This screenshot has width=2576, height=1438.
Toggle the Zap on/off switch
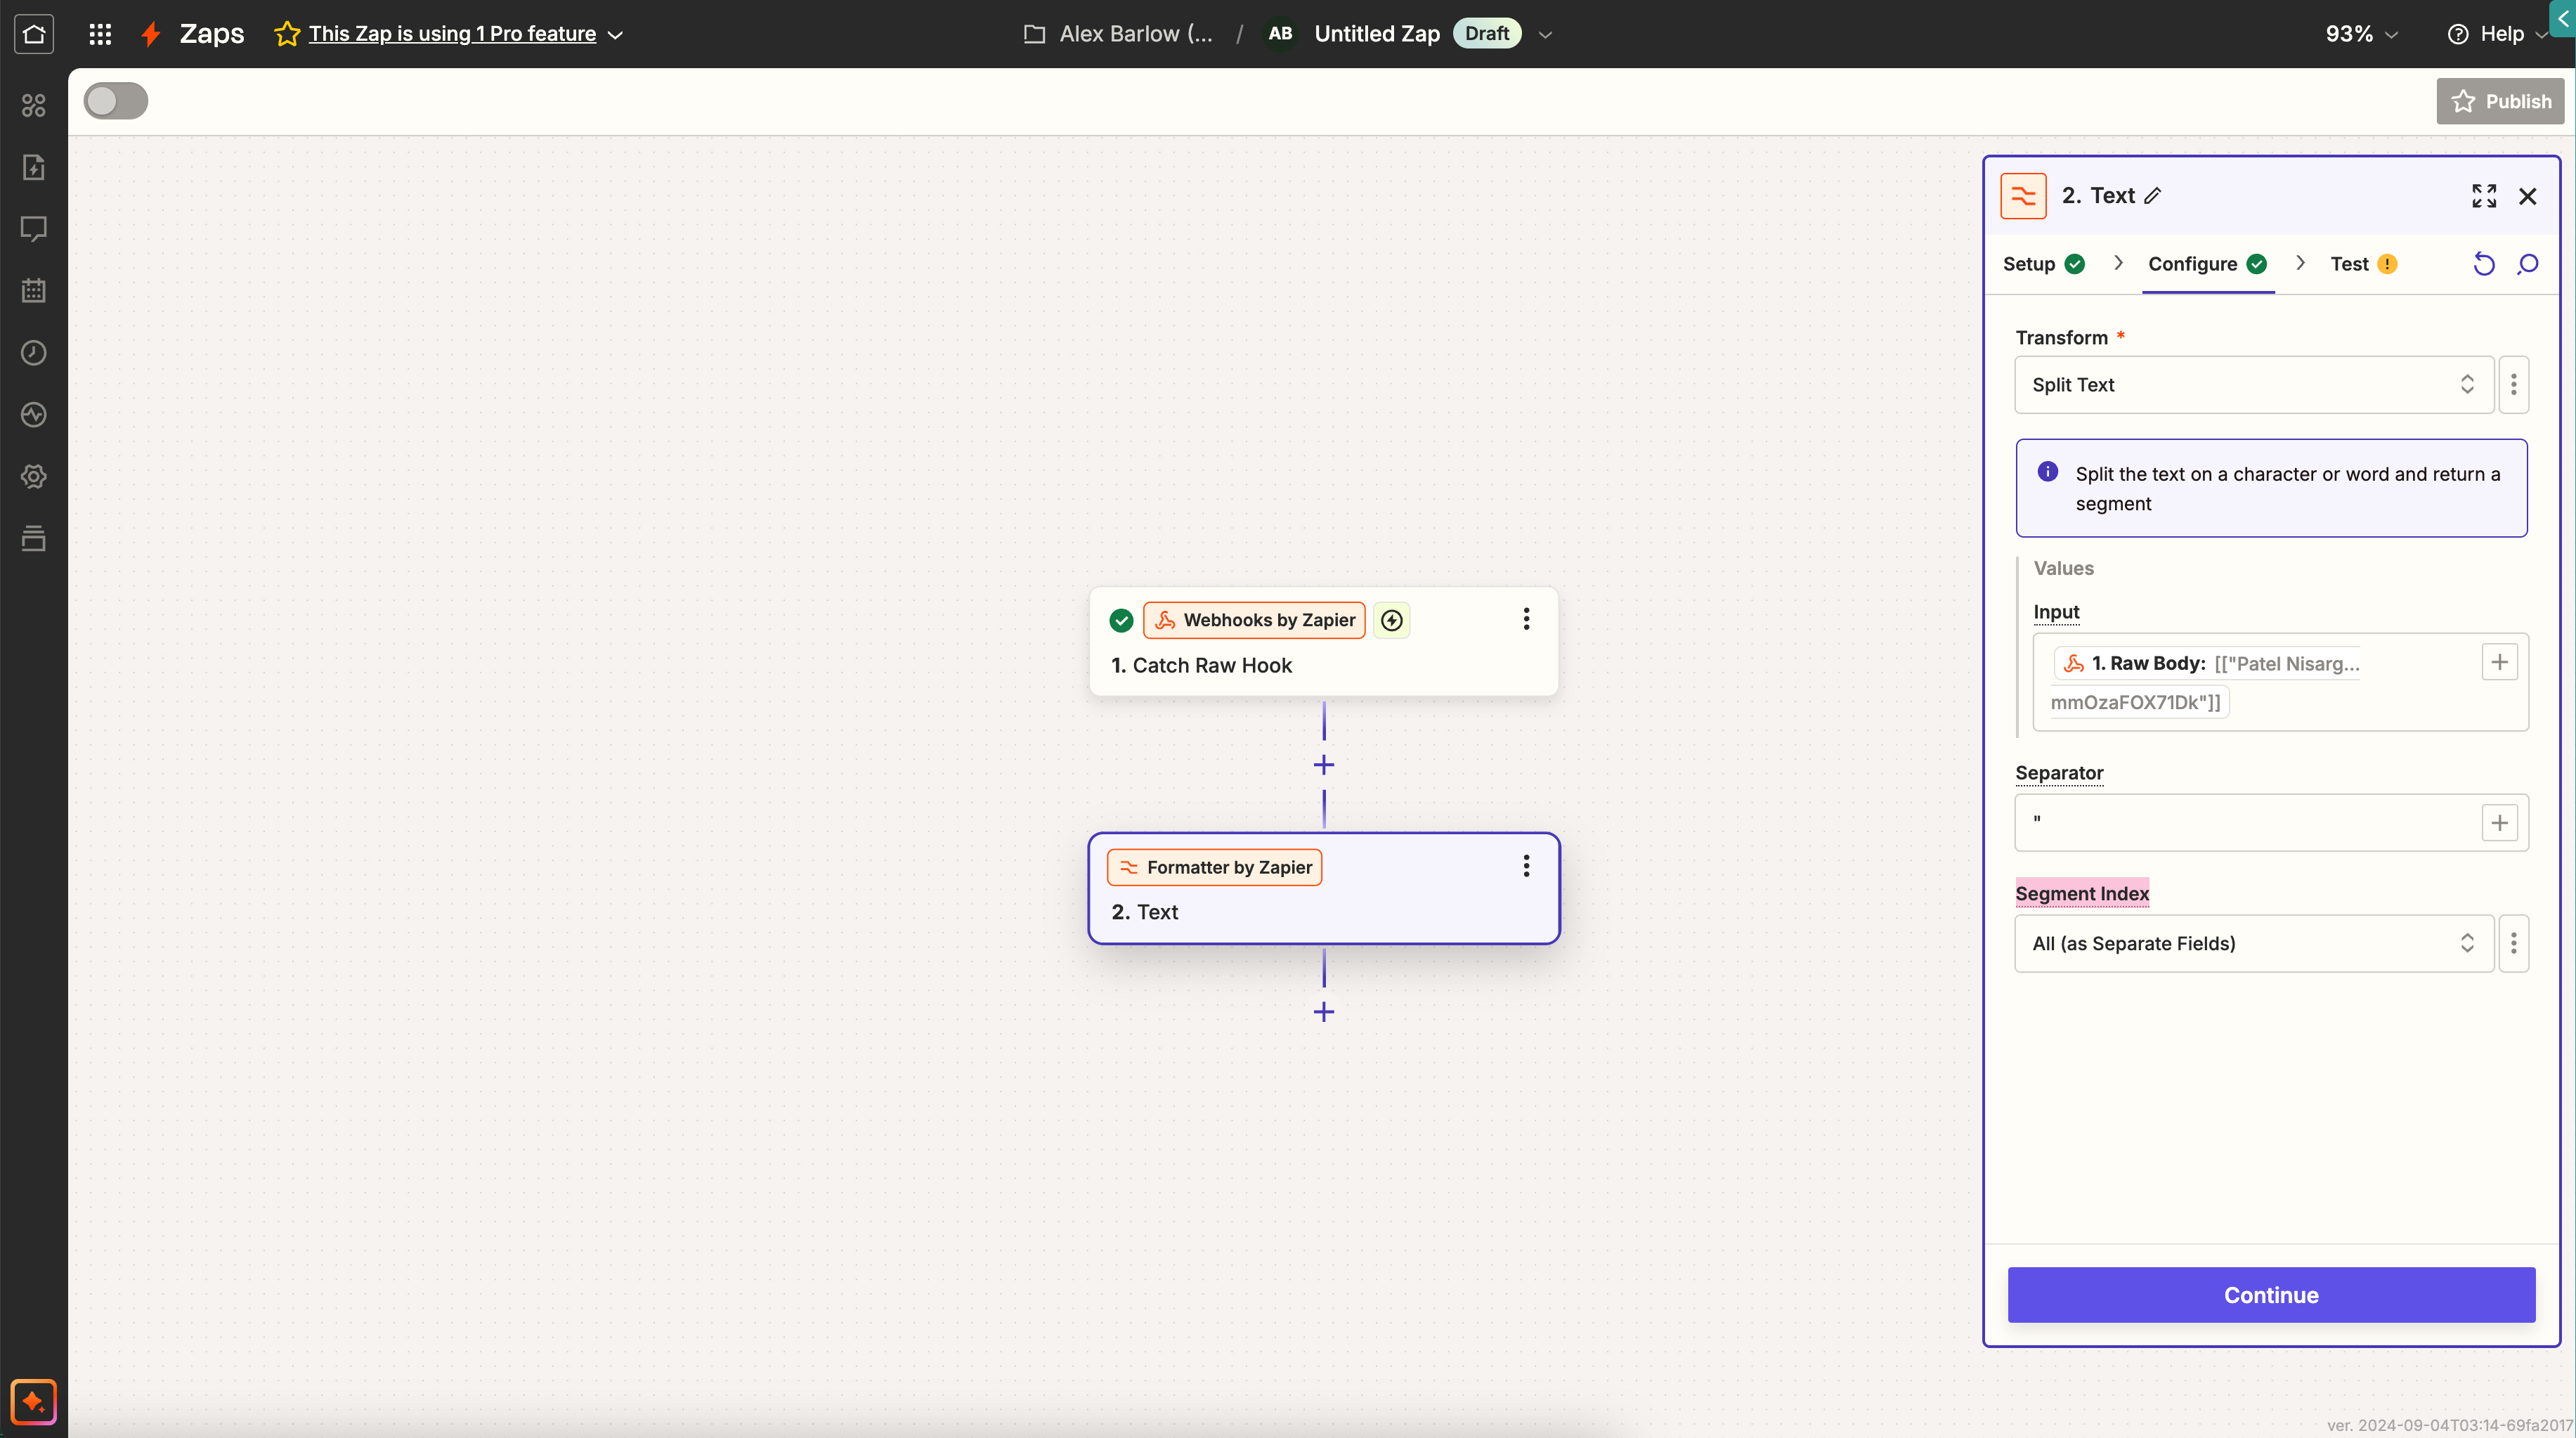tap(116, 101)
